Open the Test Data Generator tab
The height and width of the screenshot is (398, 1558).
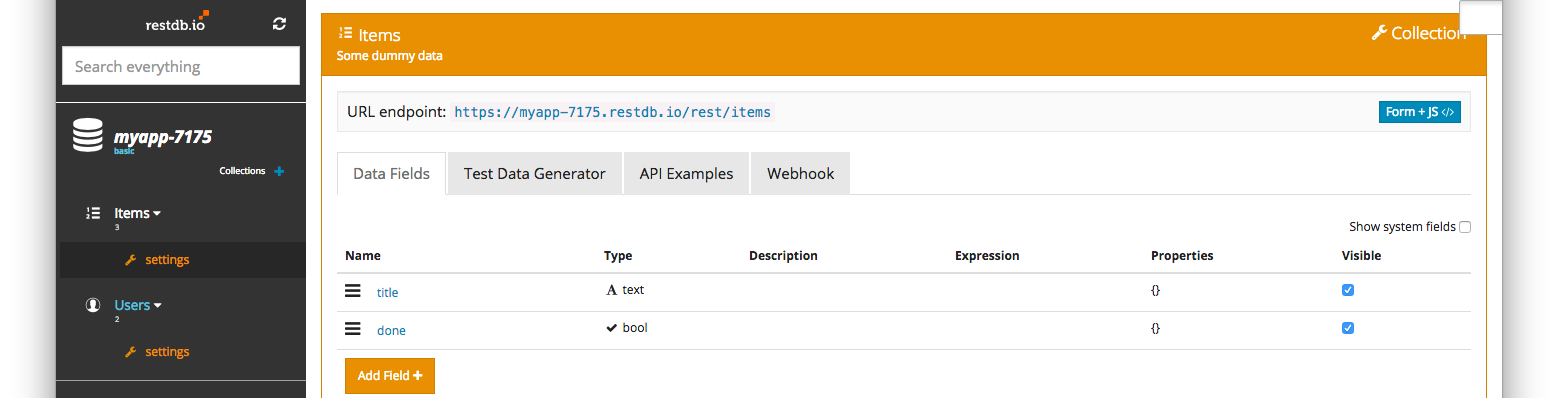pos(535,173)
